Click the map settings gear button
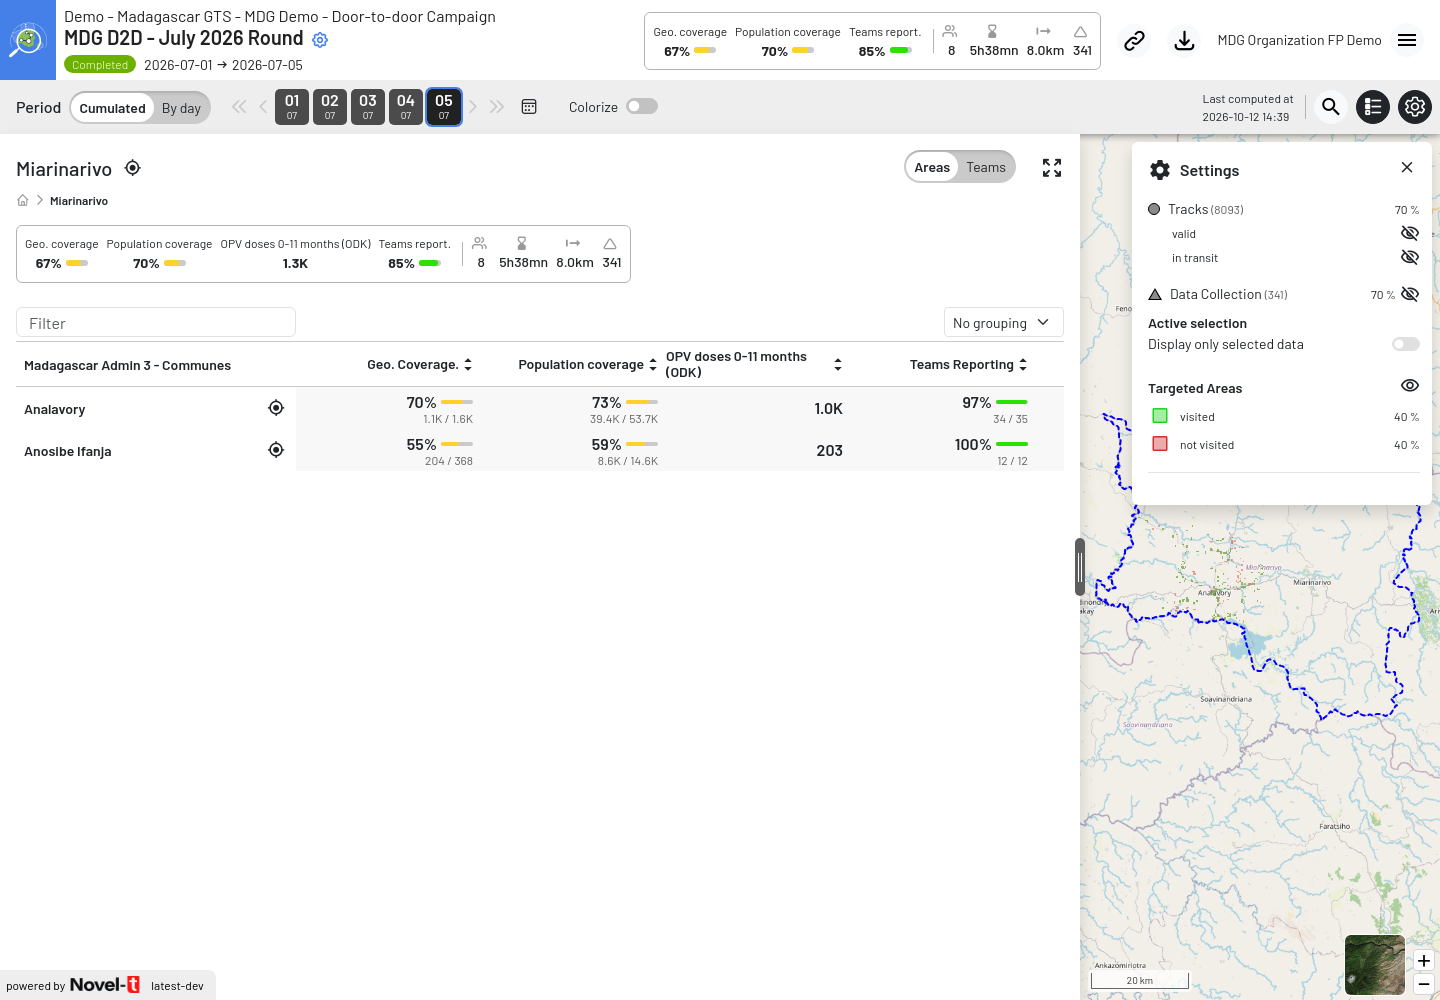This screenshot has width=1440, height=1000. [x=1415, y=107]
